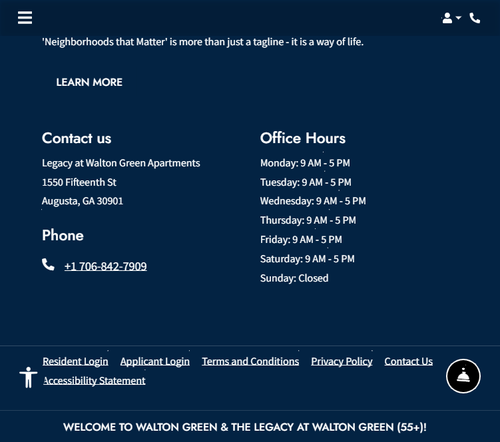Click the 'Phone' heading
This screenshot has height=442, width=500.
coord(63,235)
